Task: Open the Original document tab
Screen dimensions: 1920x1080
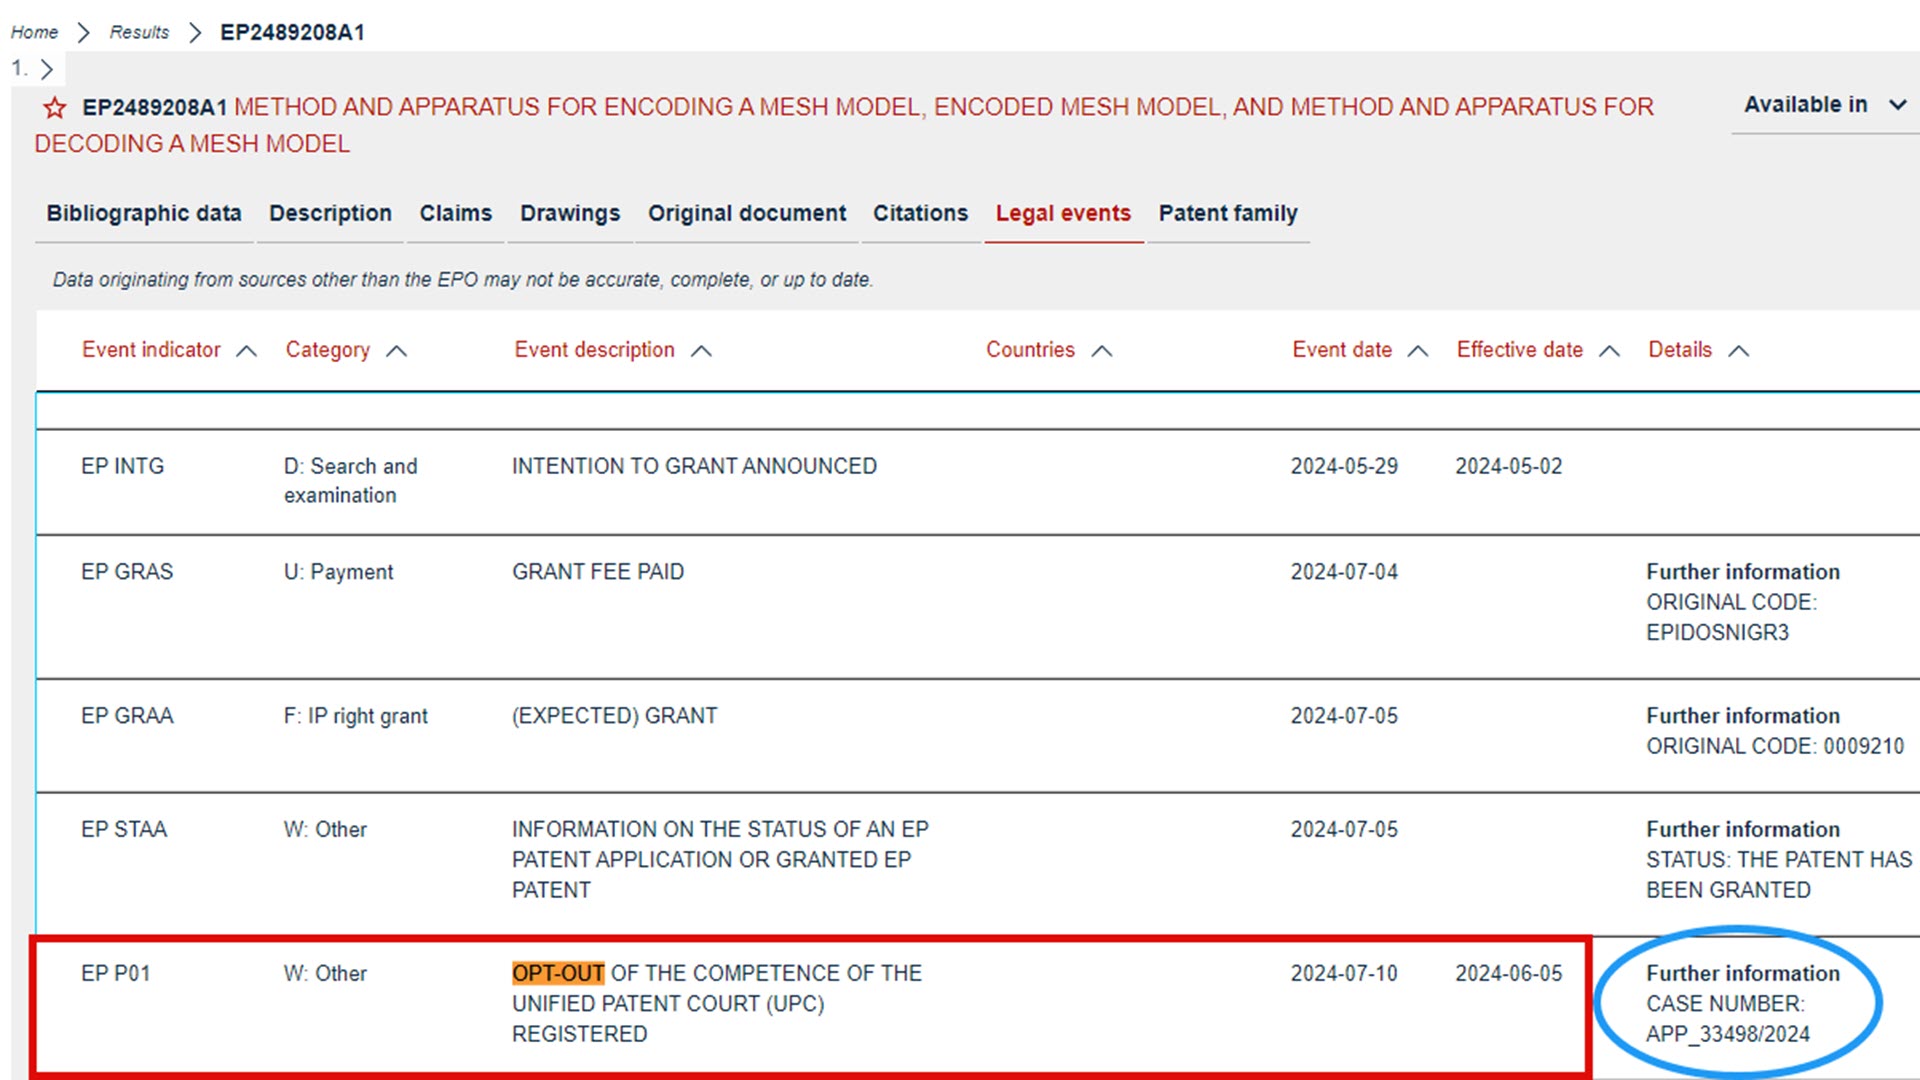Action: 746,213
